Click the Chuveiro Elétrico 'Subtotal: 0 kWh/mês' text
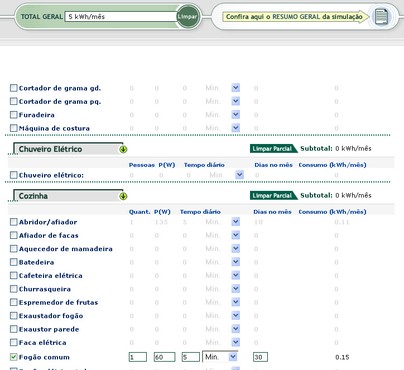404x370 pixels. tap(336, 149)
